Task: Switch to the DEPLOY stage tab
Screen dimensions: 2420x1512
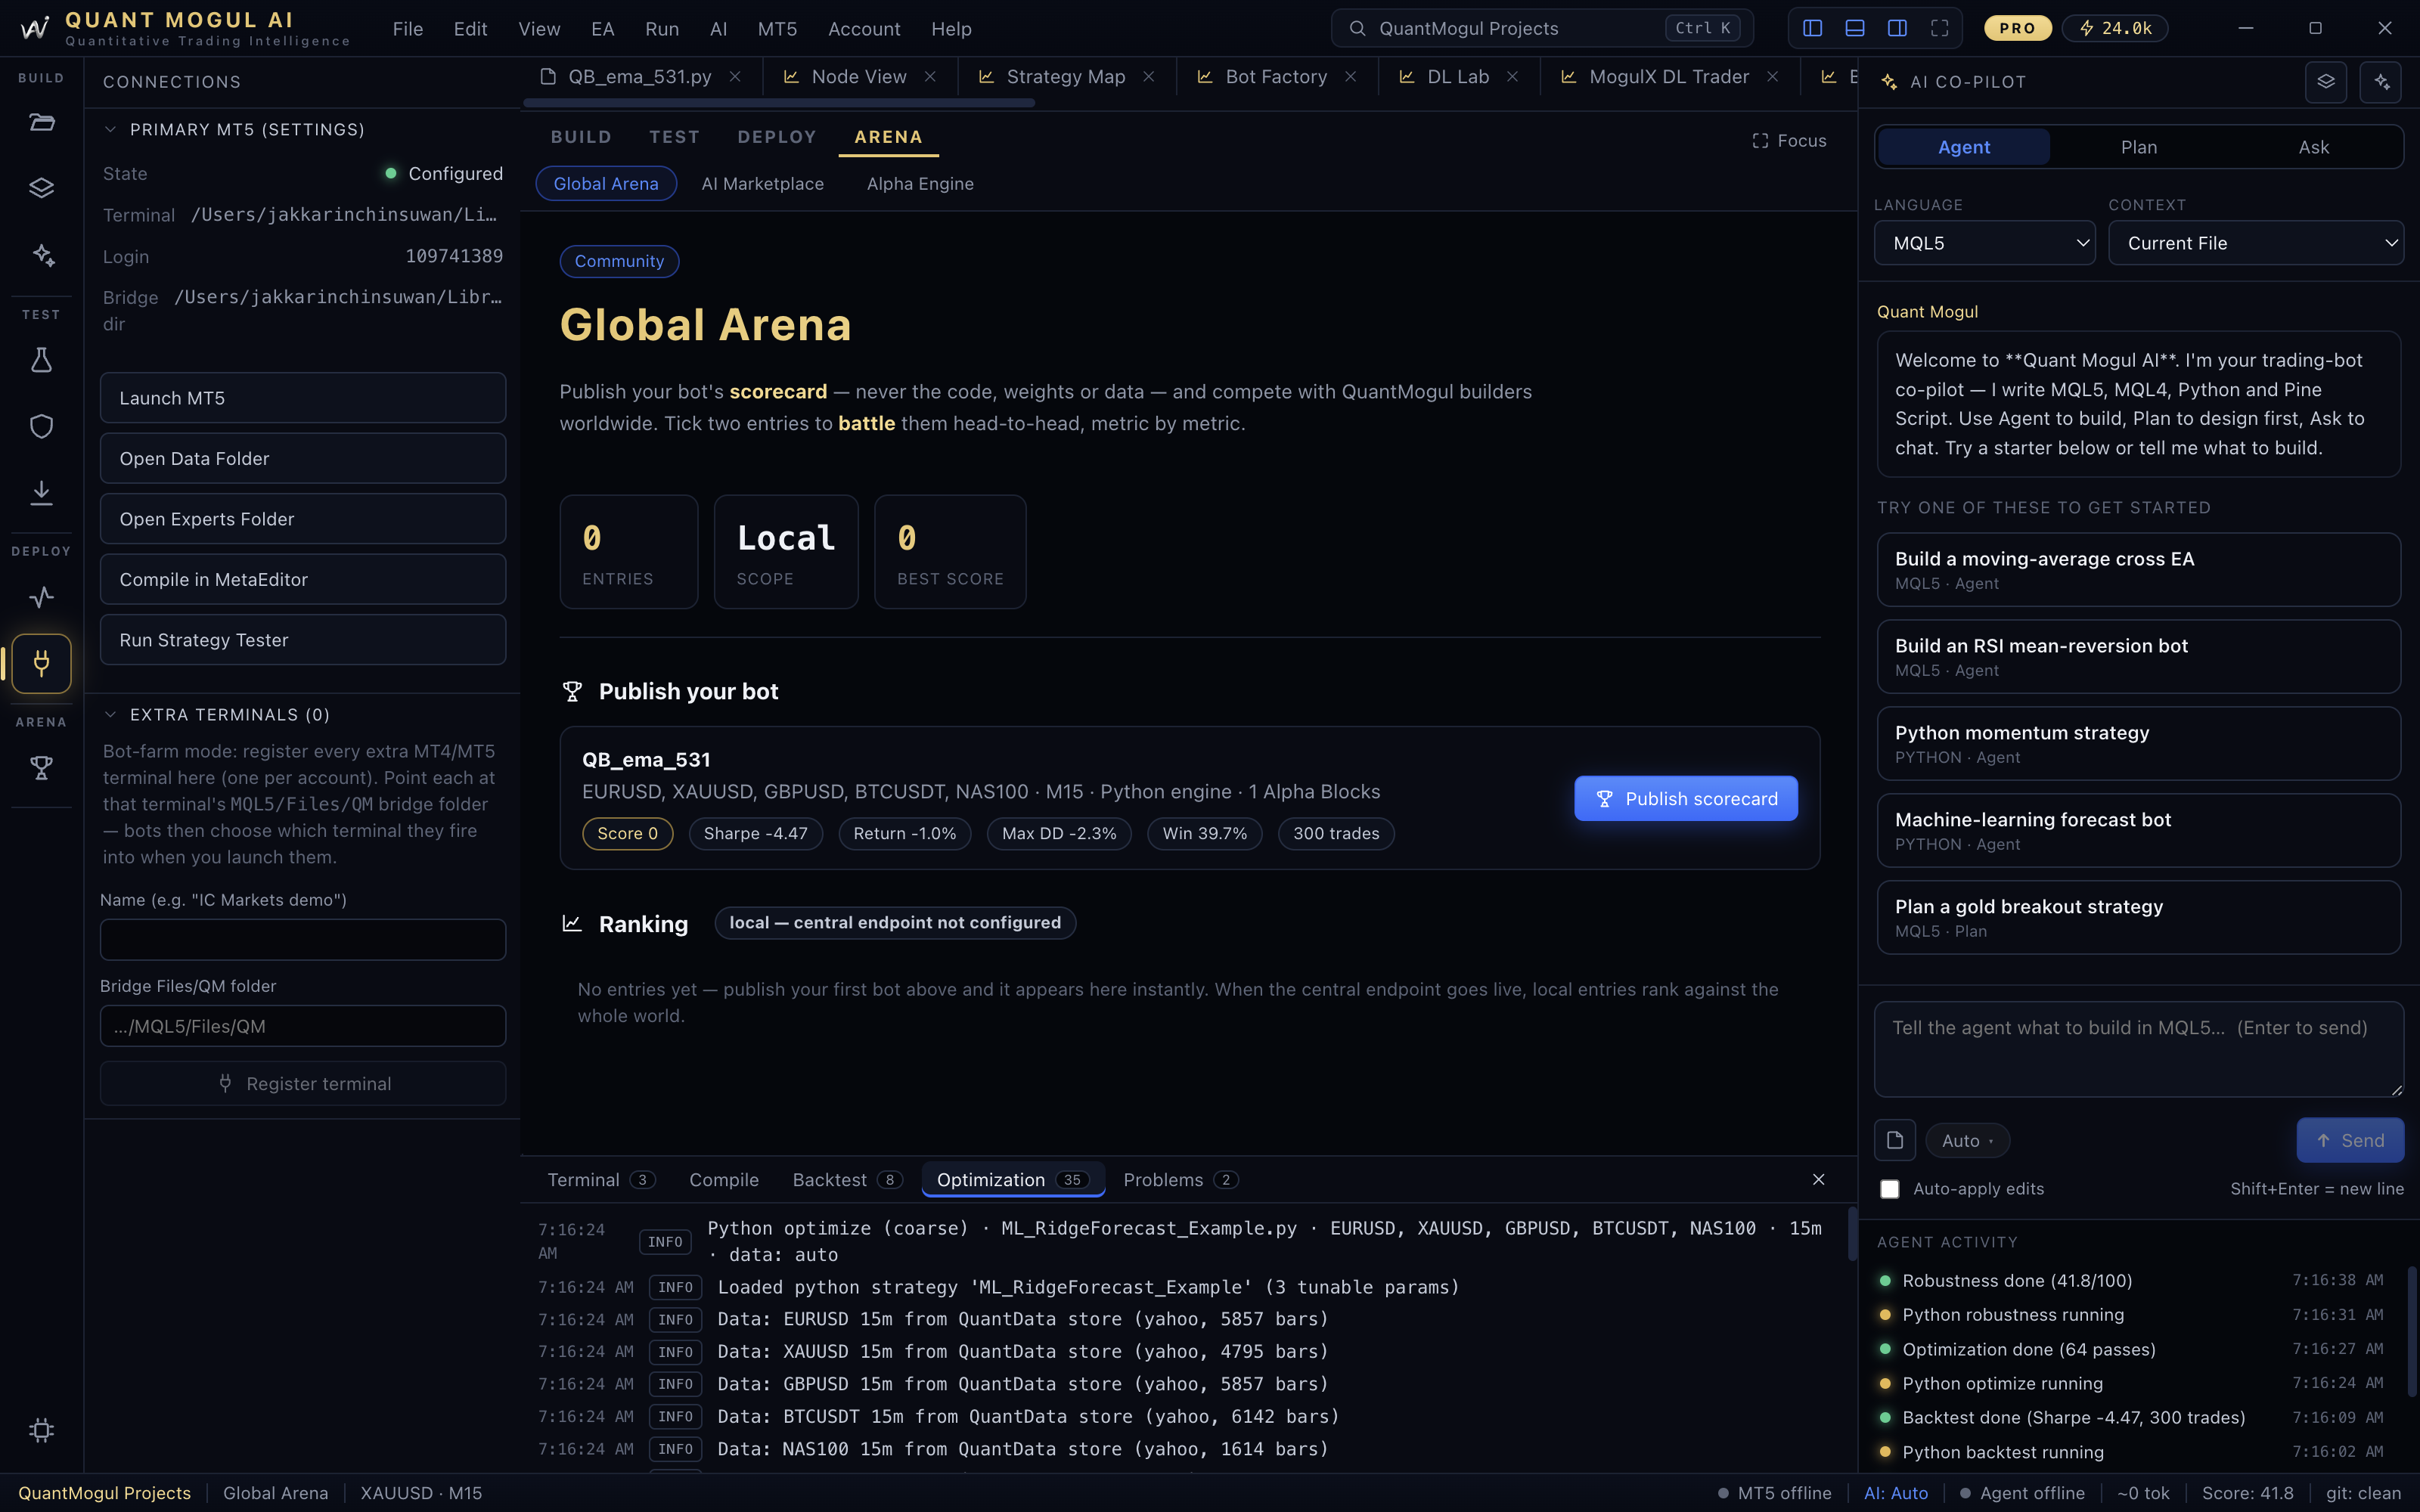Action: [x=776, y=137]
